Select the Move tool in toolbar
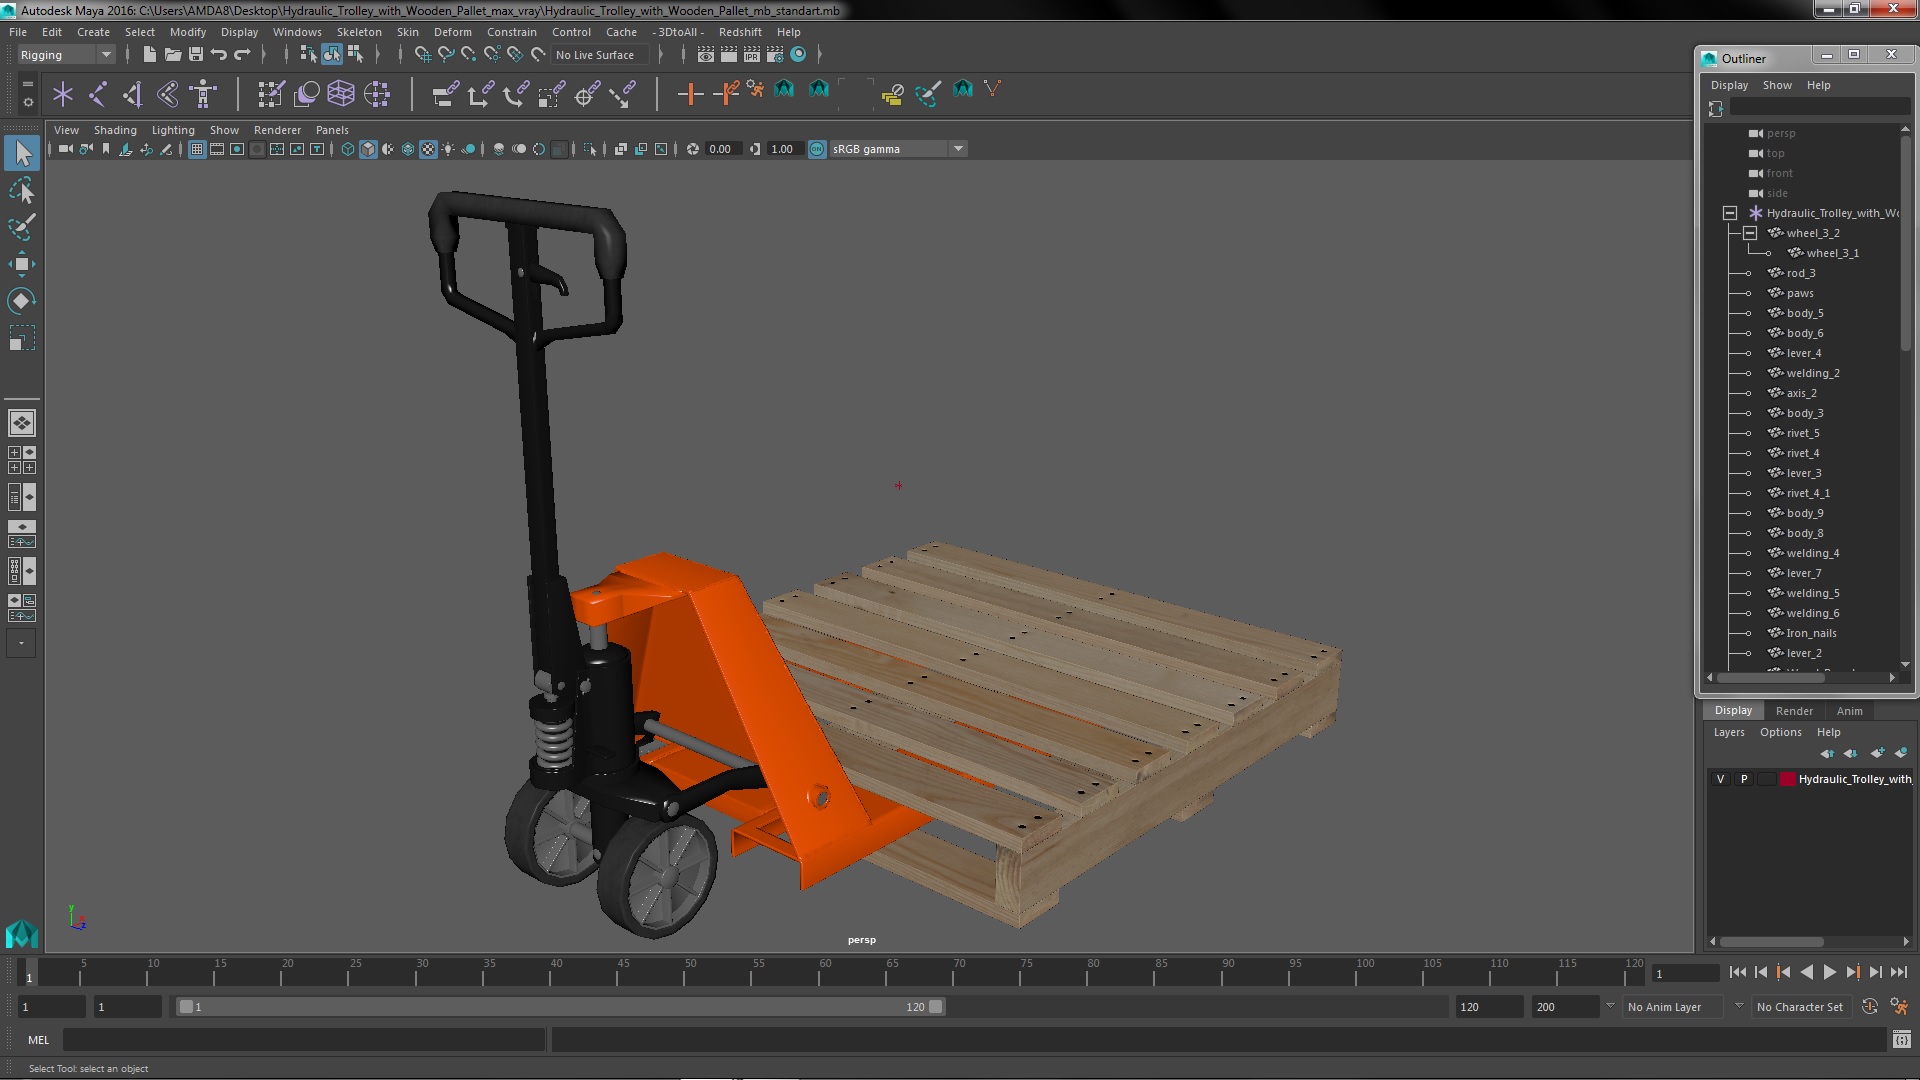The image size is (1920, 1080). tap(21, 264)
